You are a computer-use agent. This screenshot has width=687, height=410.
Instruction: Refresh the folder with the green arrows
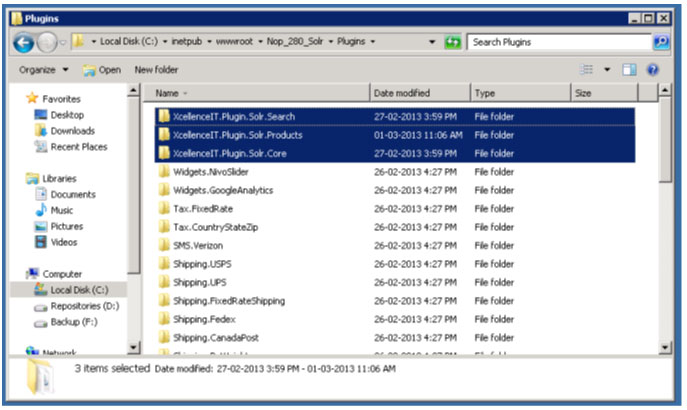click(453, 42)
